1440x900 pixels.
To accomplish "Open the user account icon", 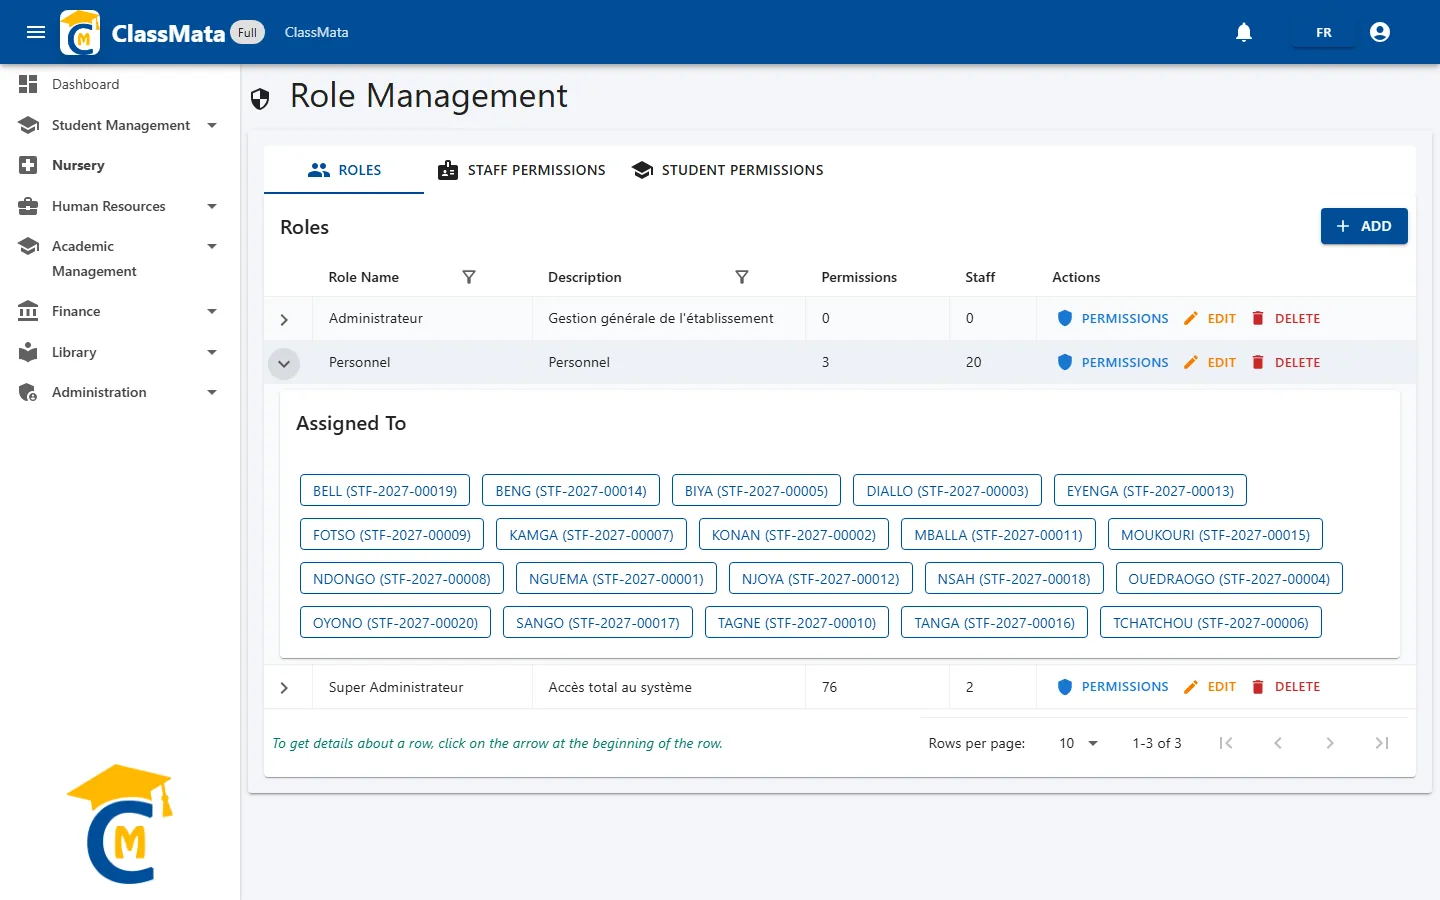I will [x=1380, y=32].
